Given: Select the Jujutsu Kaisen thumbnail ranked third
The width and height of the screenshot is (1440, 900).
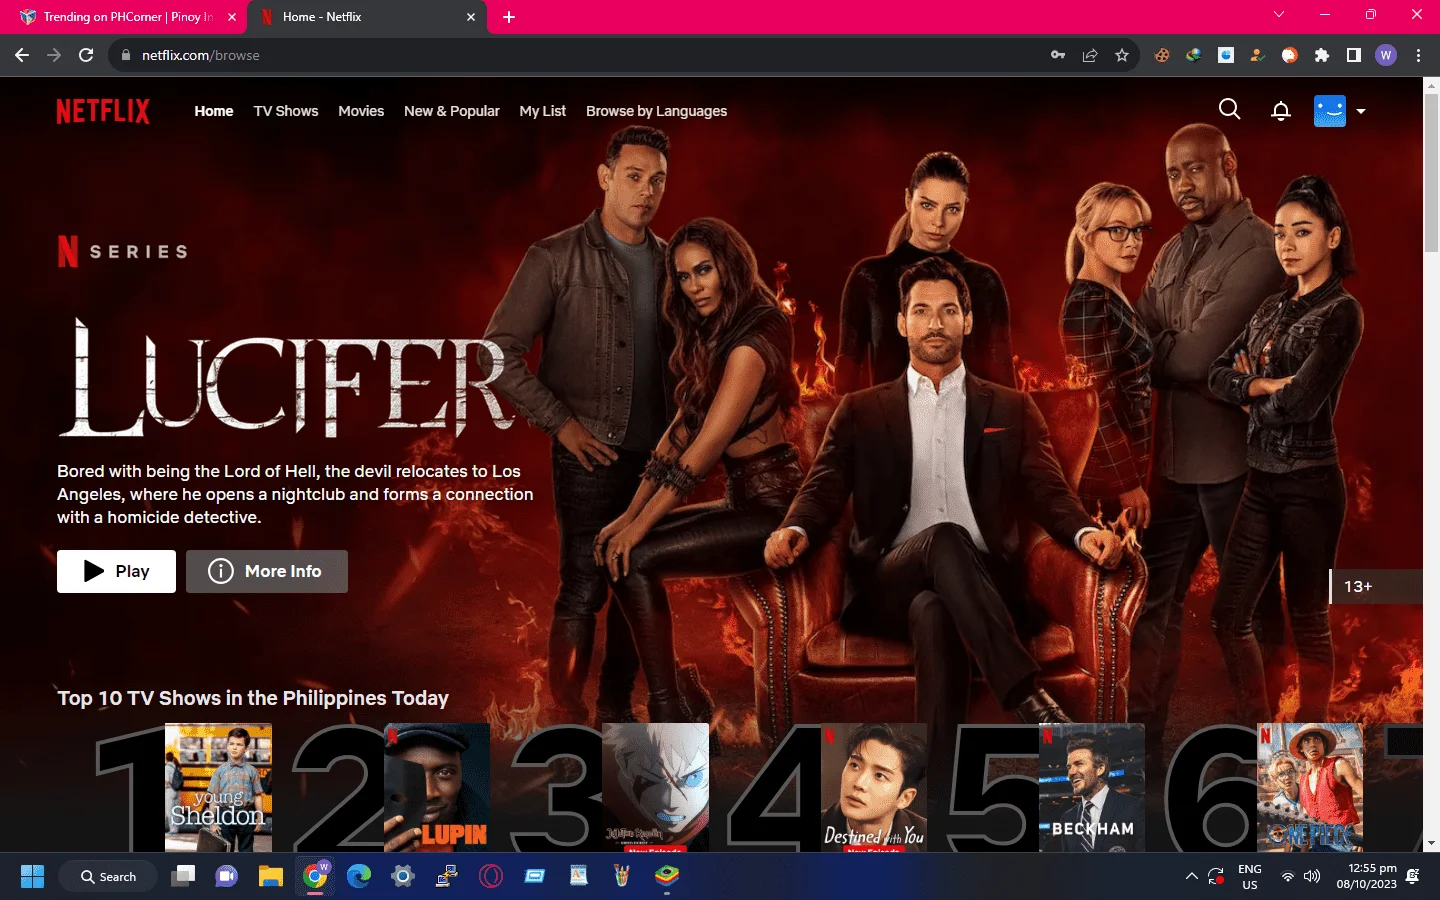Looking at the screenshot, I should pos(655,788).
